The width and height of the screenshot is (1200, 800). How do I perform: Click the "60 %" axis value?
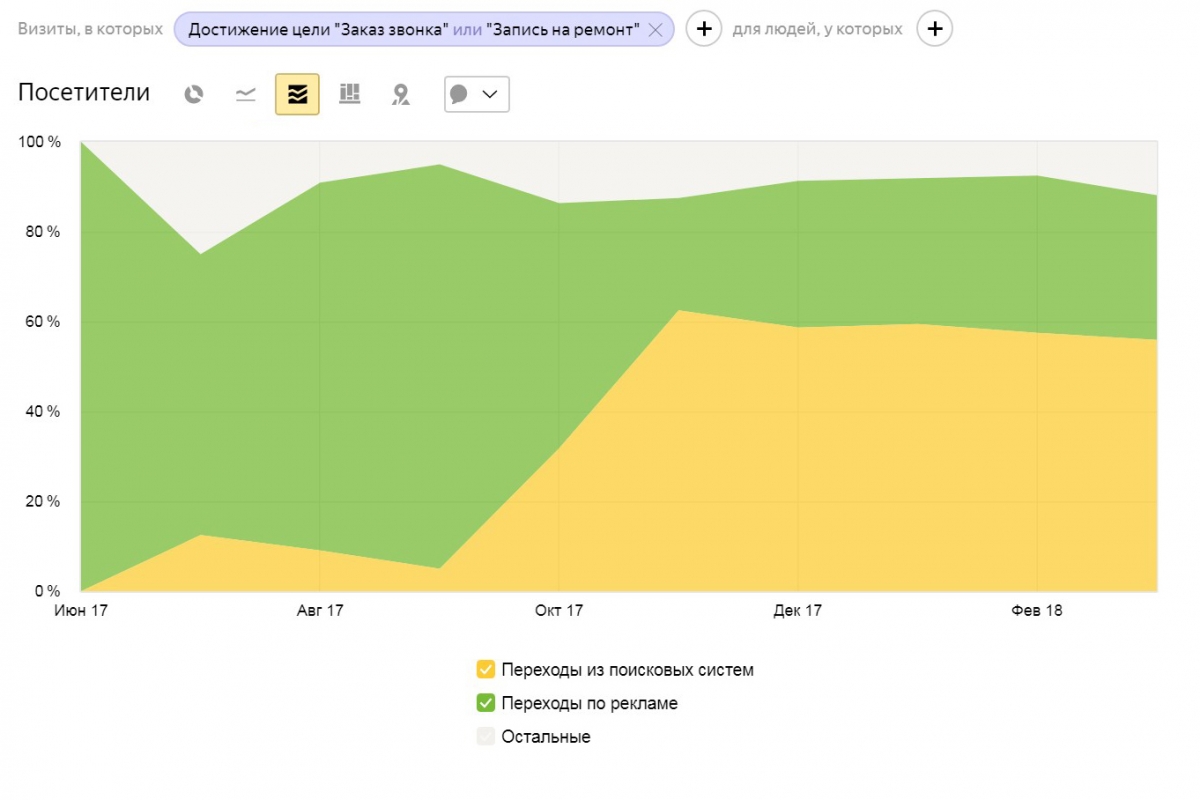[x=43, y=322]
